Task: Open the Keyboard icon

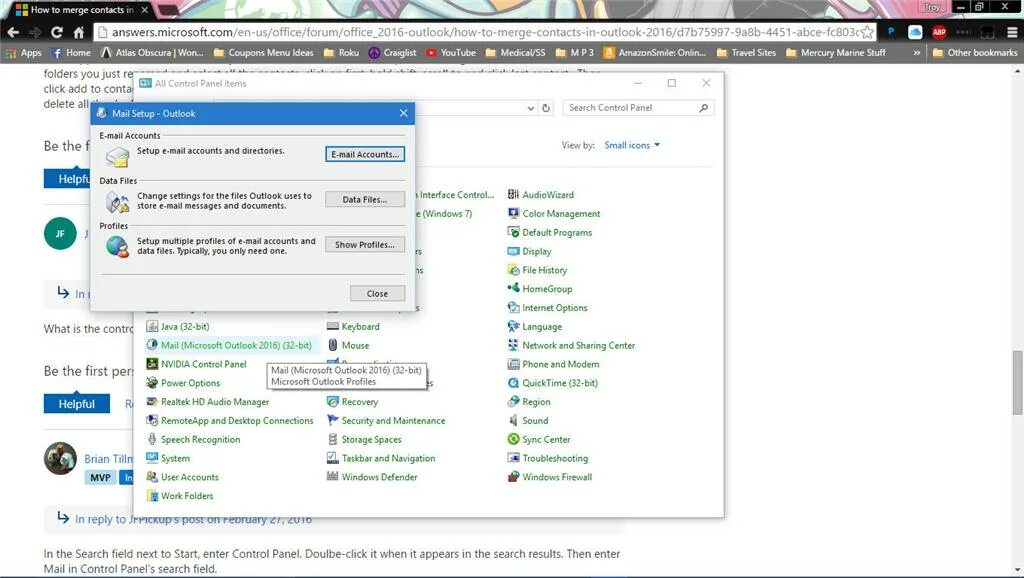Action: tap(353, 327)
